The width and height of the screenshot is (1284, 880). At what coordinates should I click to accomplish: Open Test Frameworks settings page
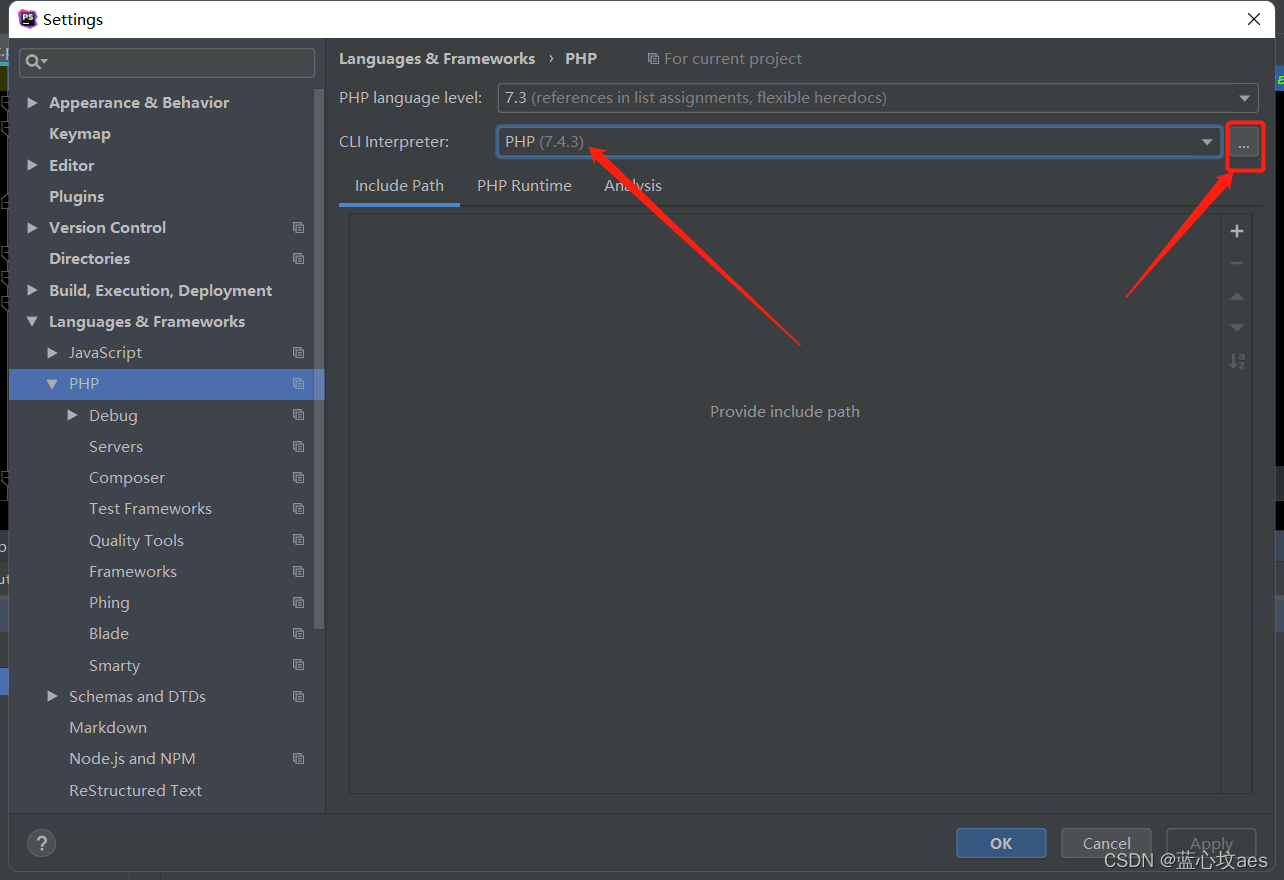[x=150, y=509]
